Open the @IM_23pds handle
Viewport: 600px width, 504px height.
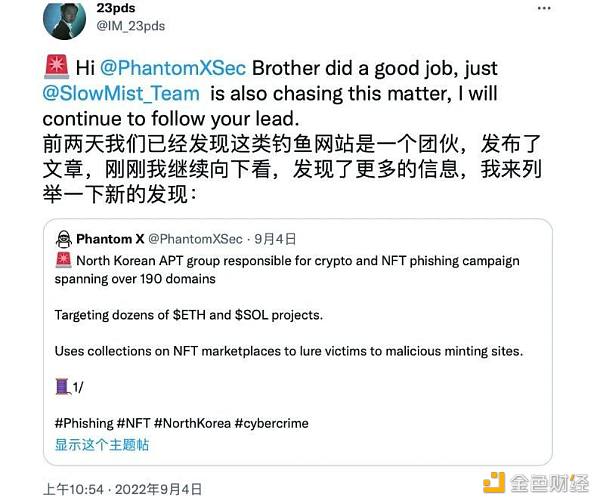tap(130, 26)
